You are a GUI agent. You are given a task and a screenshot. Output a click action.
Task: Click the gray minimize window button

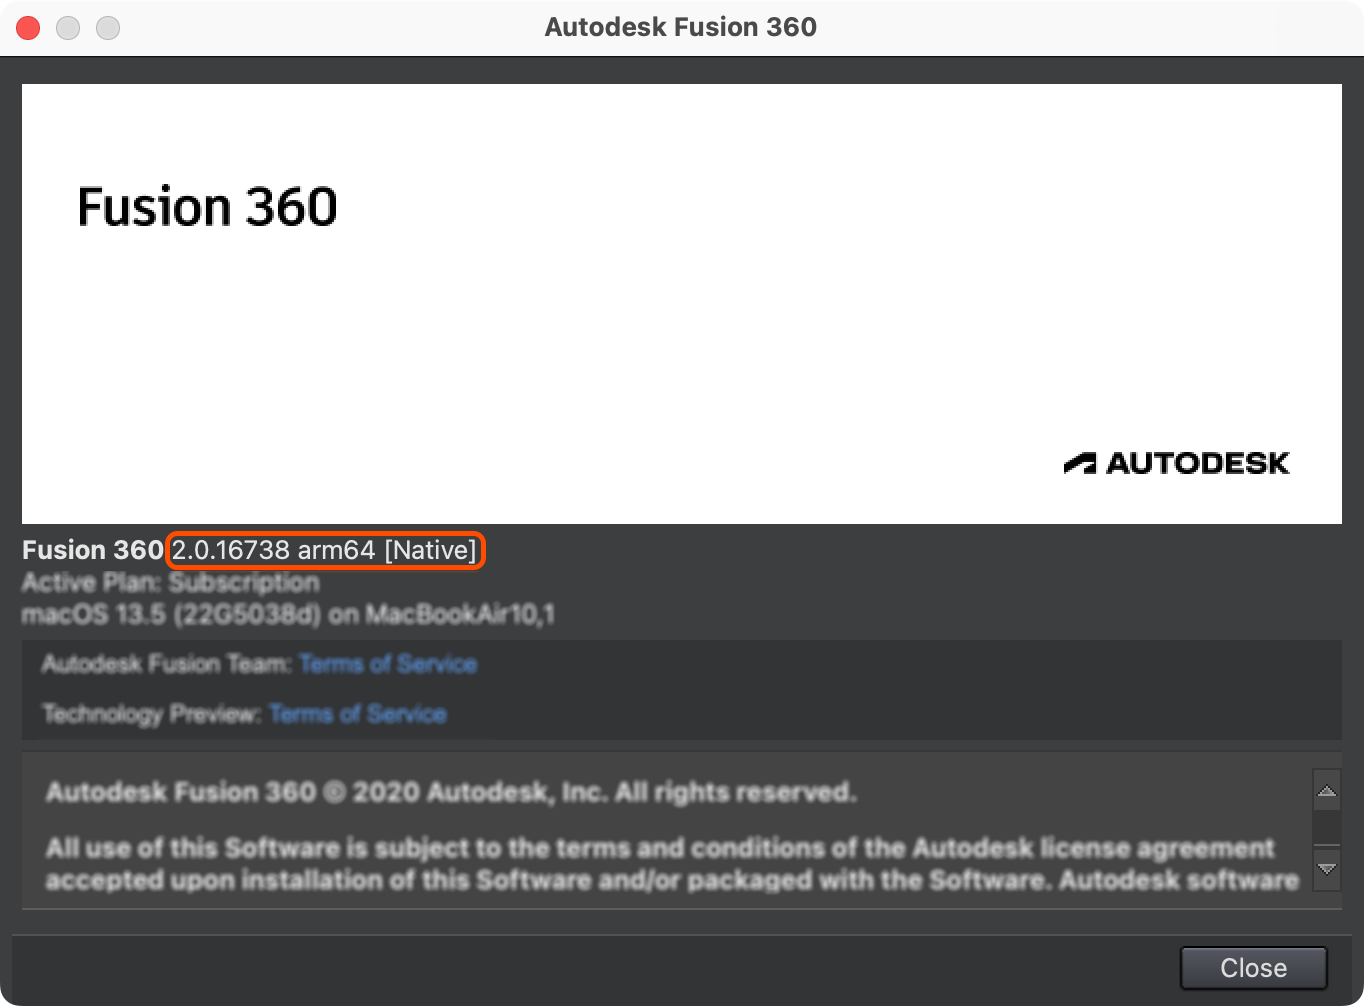(68, 28)
